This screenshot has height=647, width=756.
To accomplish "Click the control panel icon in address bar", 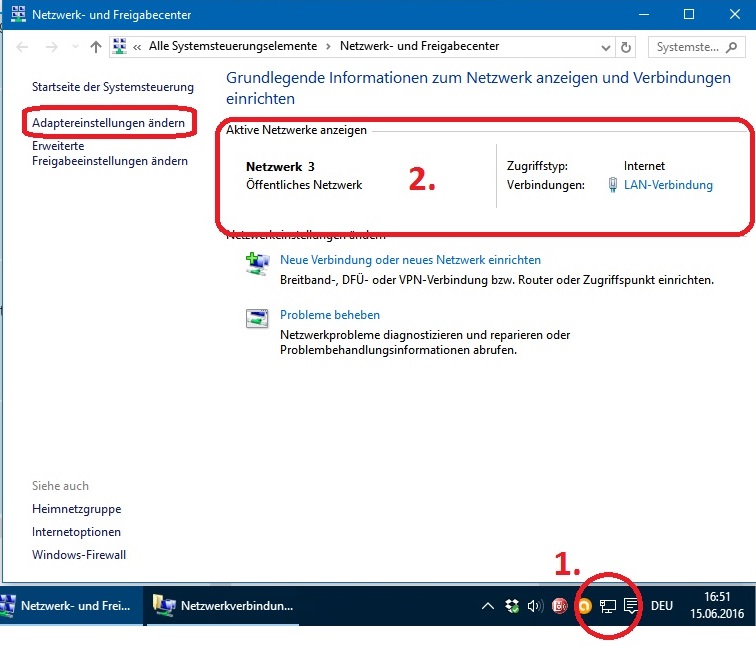I will point(120,46).
